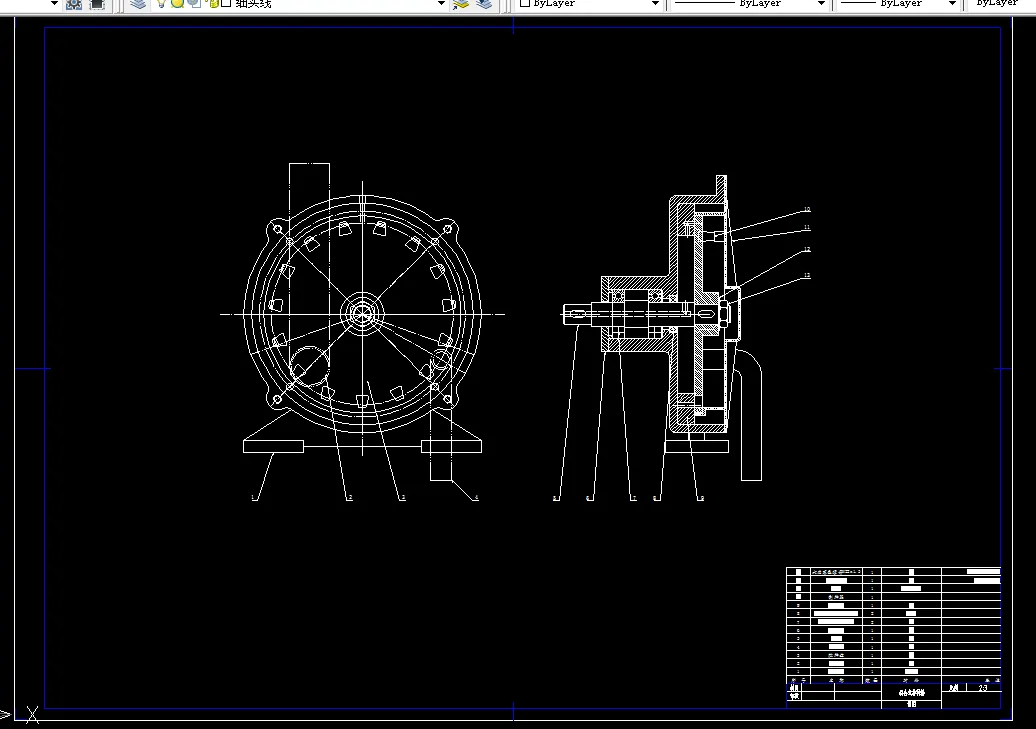This screenshot has height=729, width=1036.
Task: Click the current layer color swatch
Action: [x=226, y=3]
